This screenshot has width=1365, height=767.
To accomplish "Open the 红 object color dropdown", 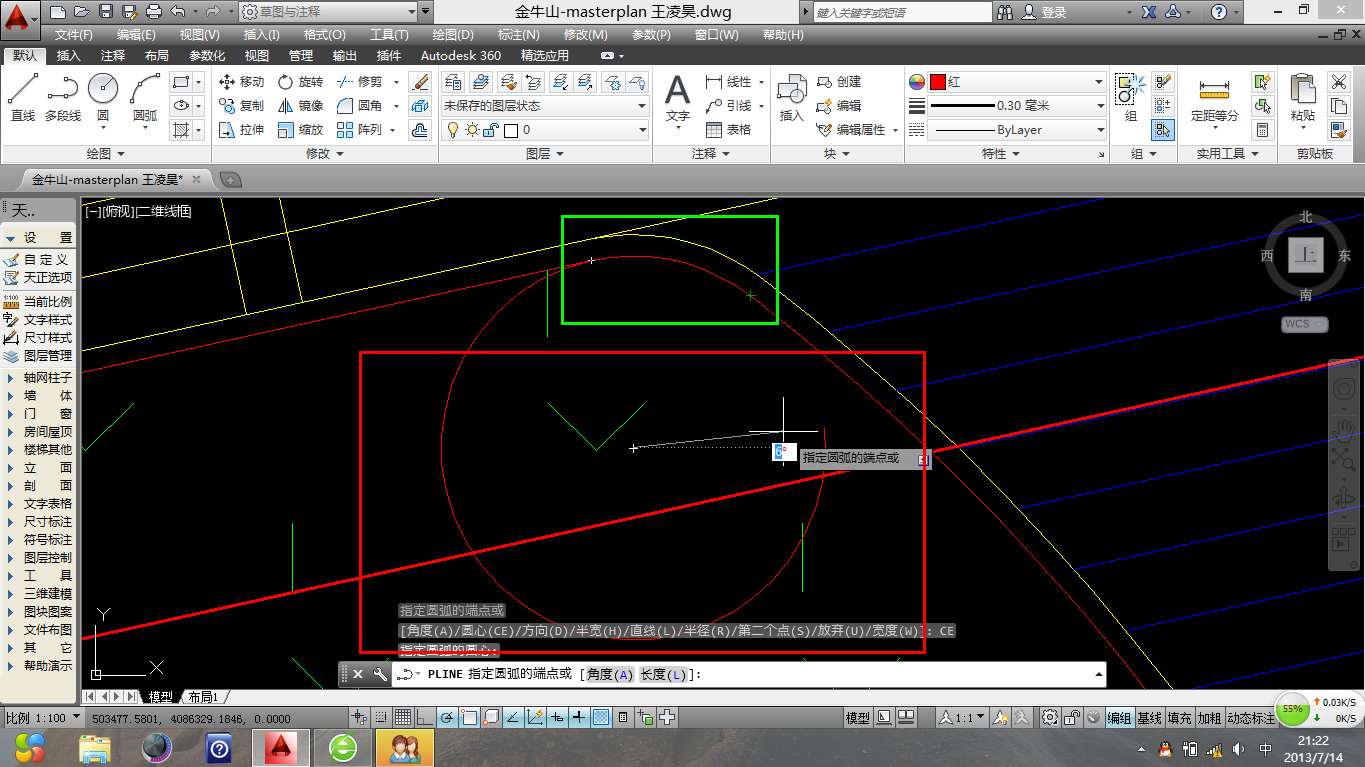I will coord(1017,82).
